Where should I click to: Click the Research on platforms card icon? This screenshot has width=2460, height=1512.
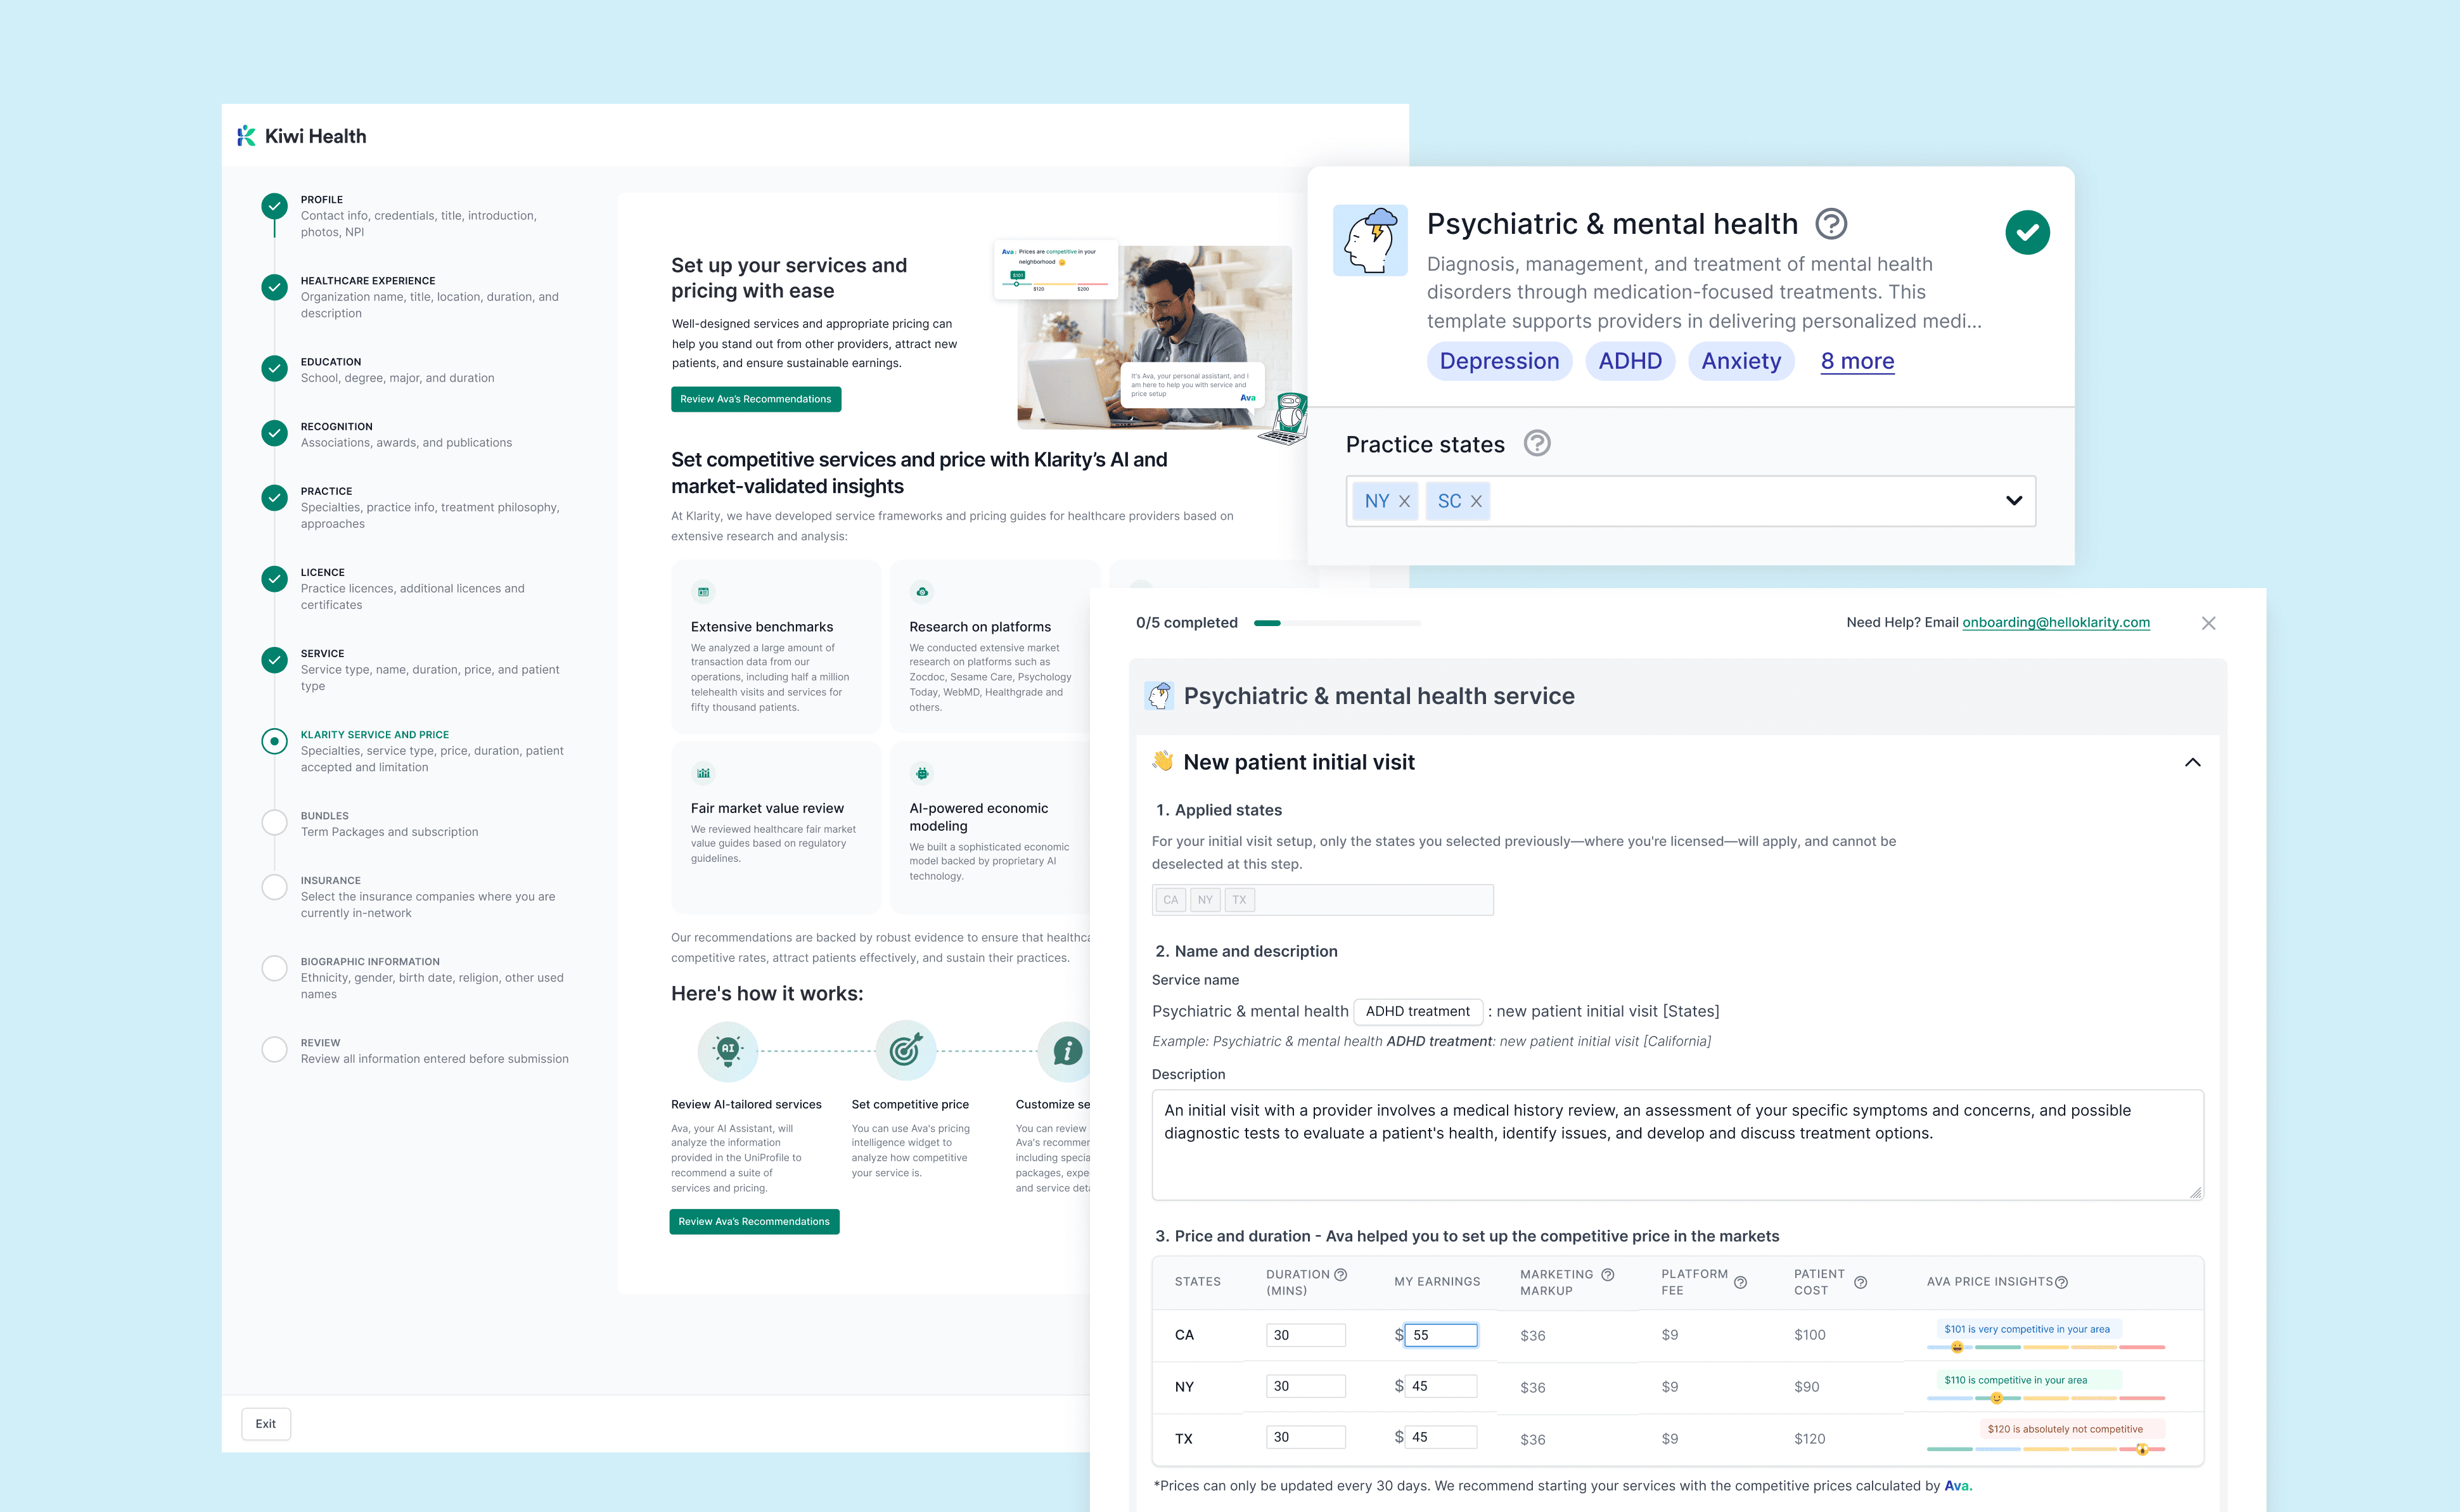point(922,592)
